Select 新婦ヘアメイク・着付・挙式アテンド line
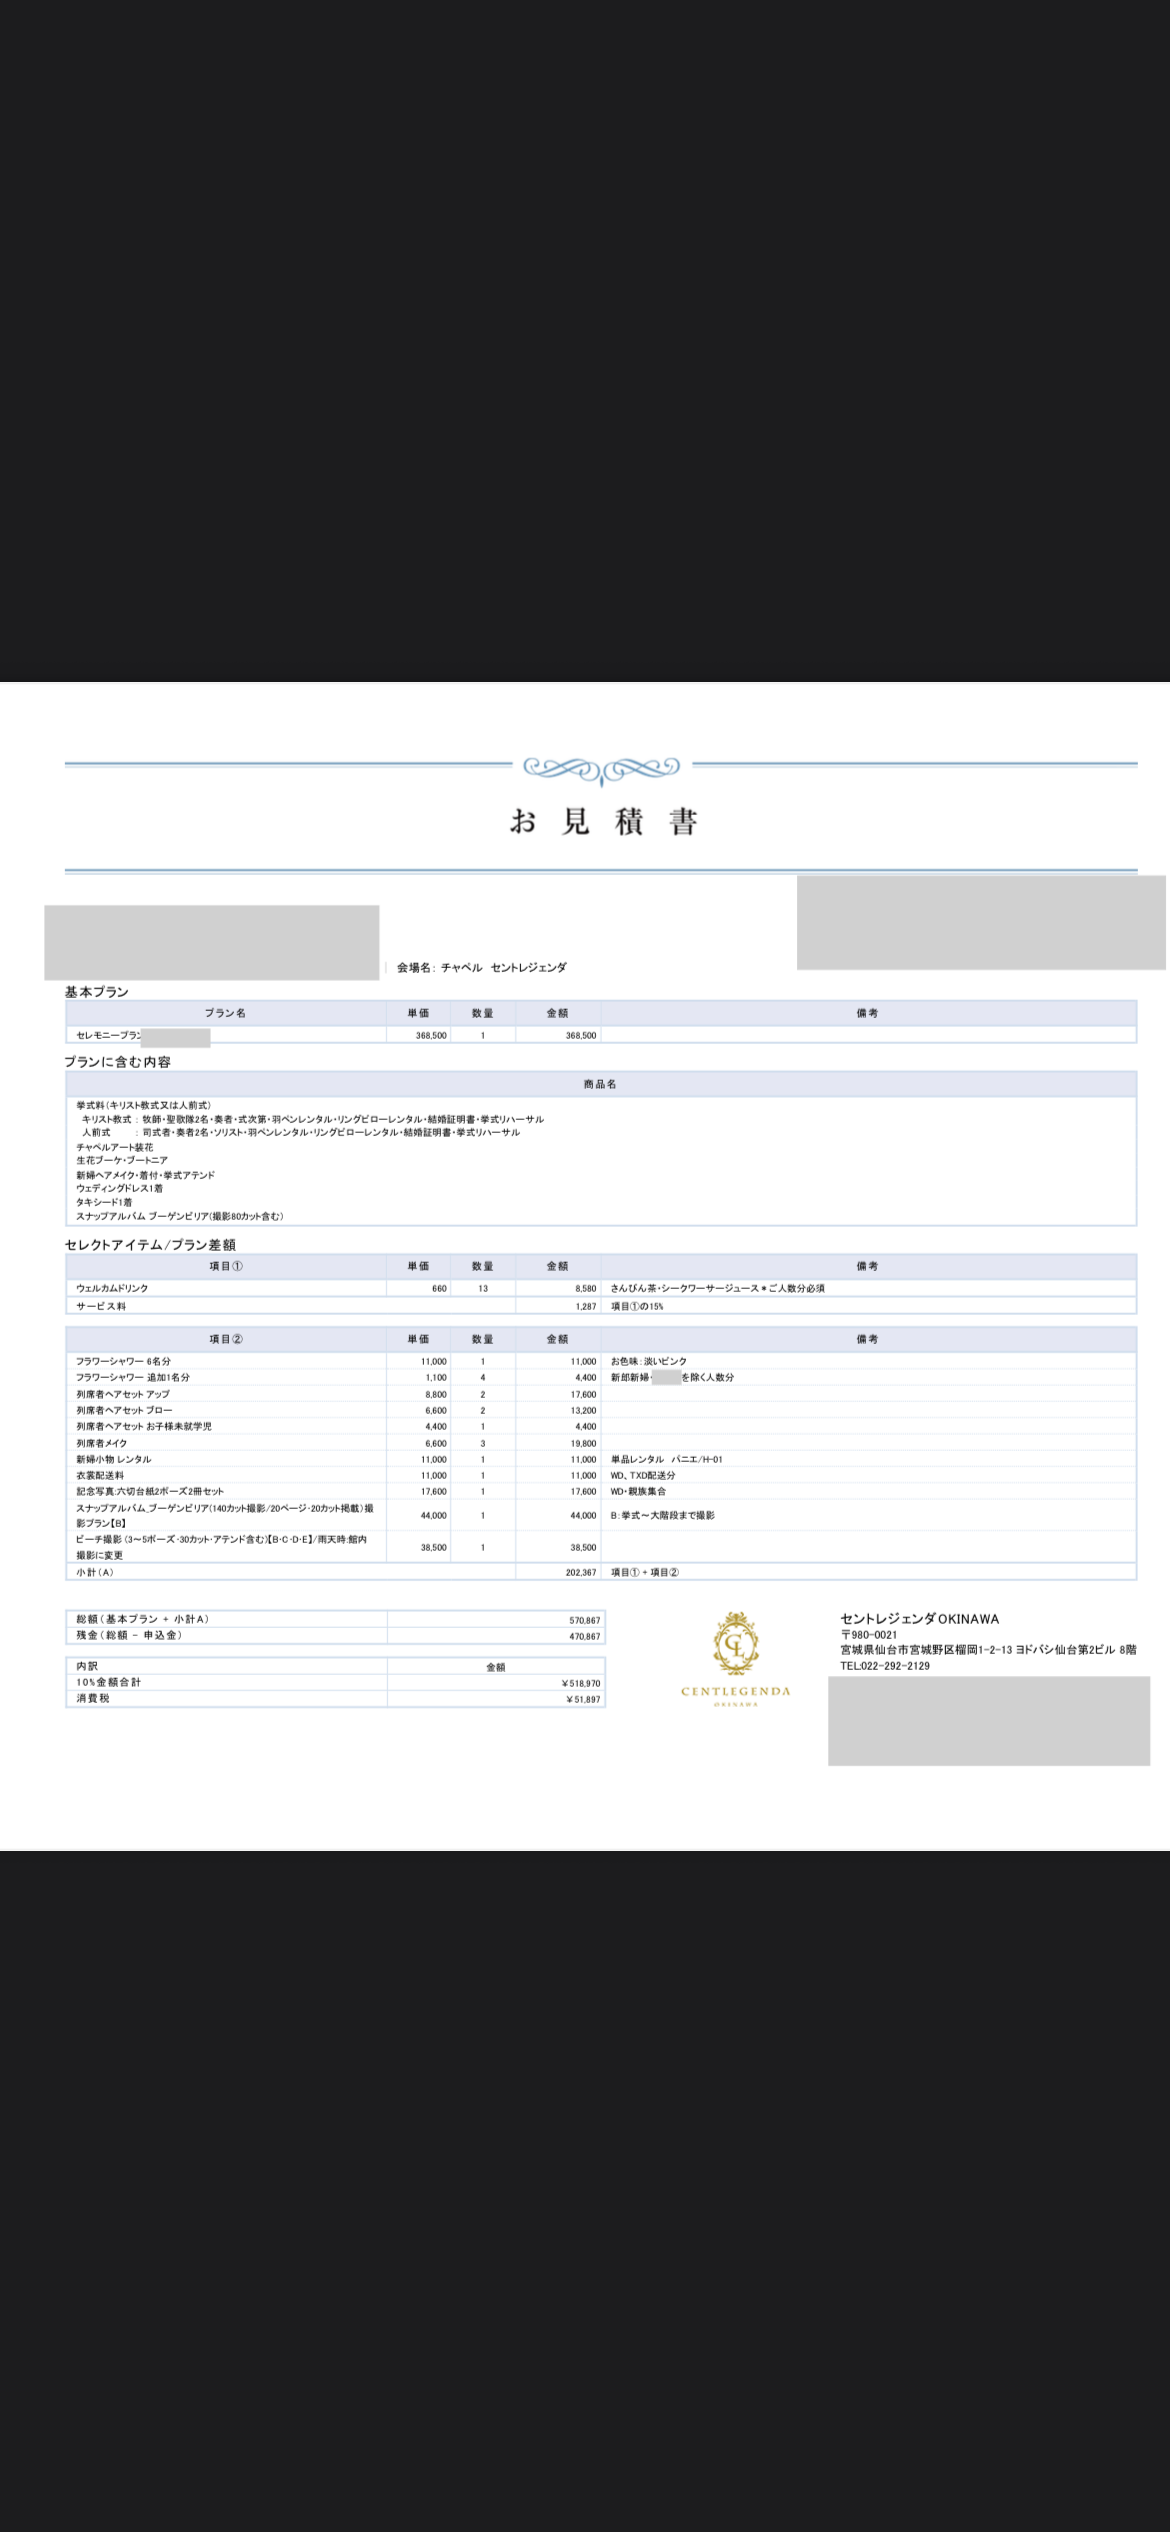 click(x=146, y=1175)
